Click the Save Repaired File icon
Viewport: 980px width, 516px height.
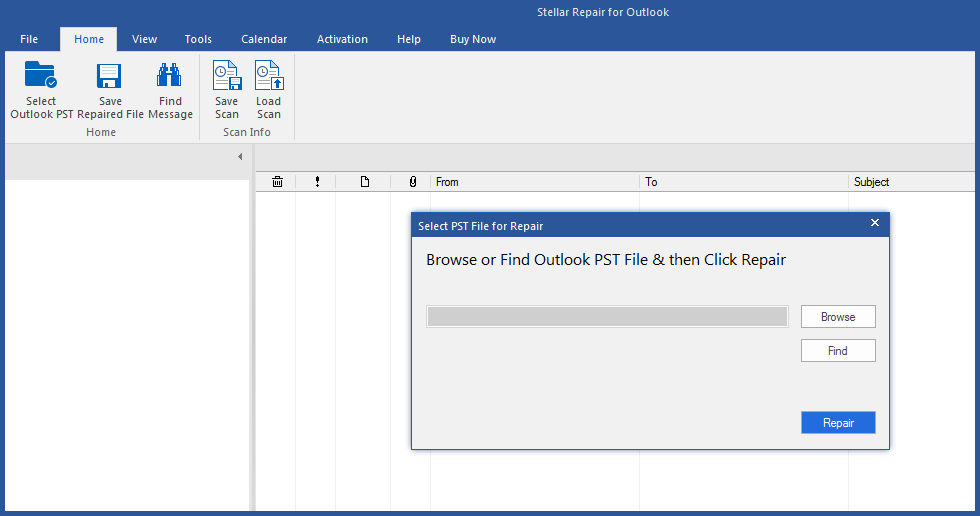[x=109, y=76]
